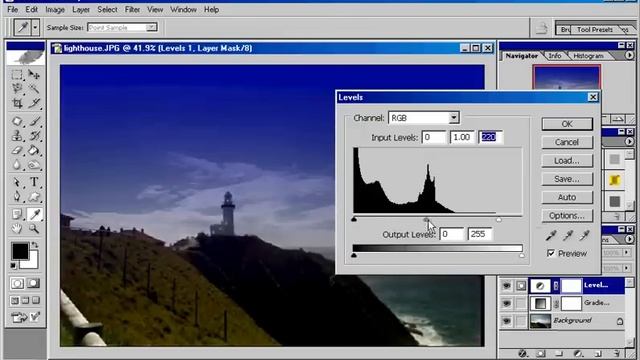Open the File menu
The image size is (640, 360).
13,9
